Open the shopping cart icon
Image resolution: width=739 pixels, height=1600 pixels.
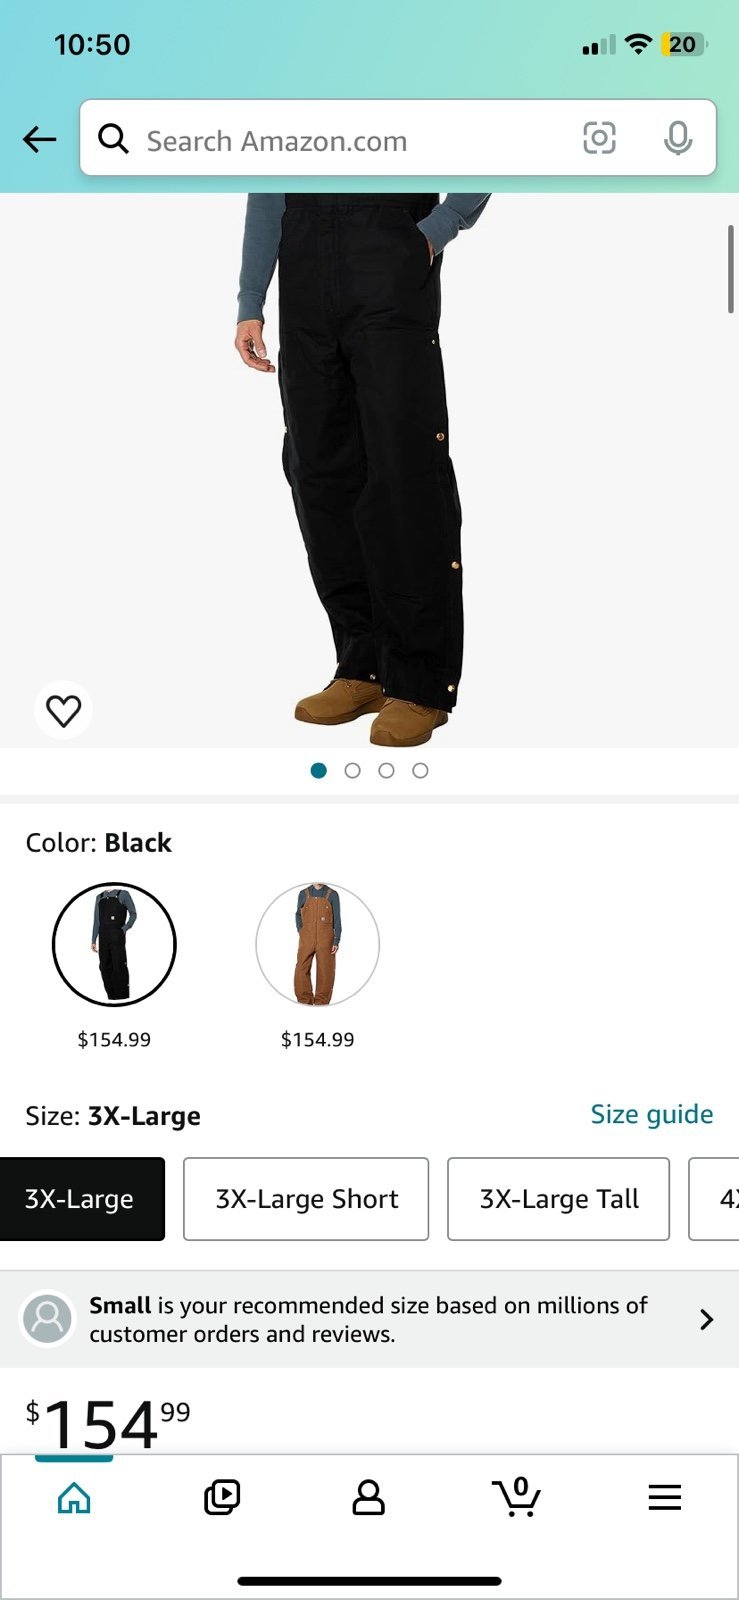click(x=517, y=1497)
